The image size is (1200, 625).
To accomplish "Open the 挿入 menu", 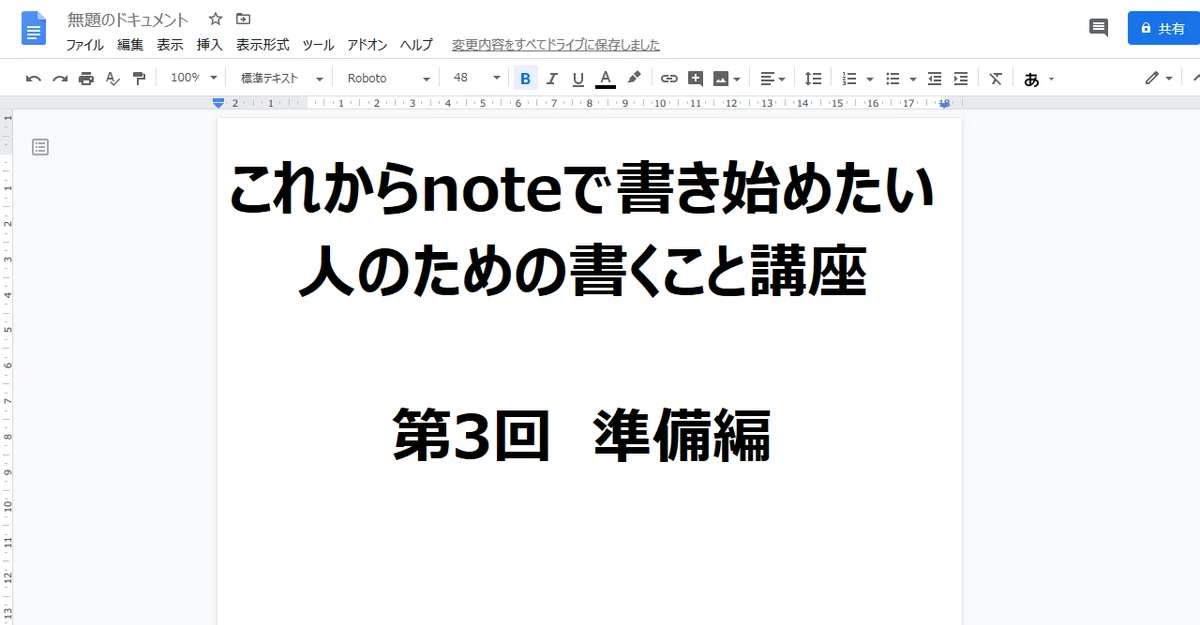I will (210, 45).
